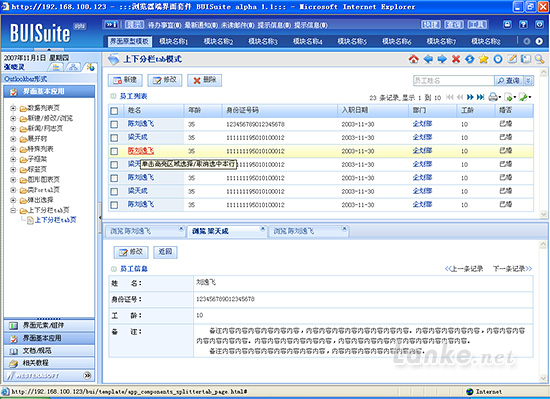Click the magnifier search icon in page toolbar
Screen dimensions: 550x399
point(539,59)
